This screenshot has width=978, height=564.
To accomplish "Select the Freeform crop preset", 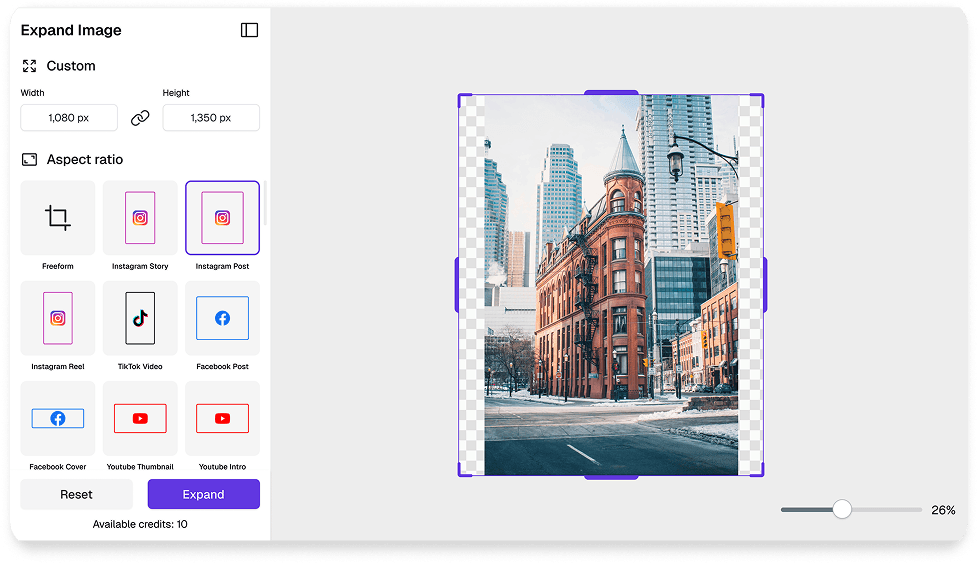I will (58, 218).
